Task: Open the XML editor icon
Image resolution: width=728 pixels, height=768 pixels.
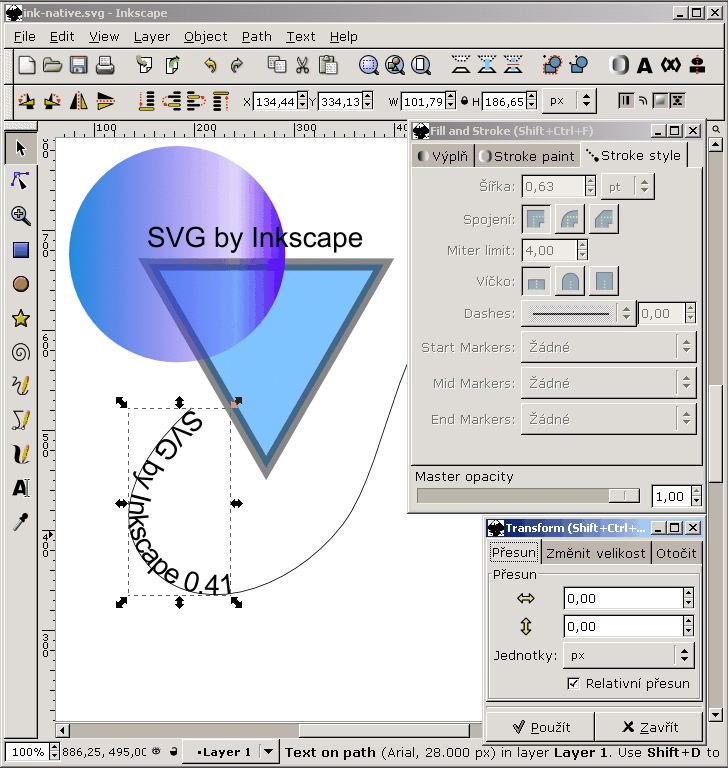Action: [x=671, y=65]
